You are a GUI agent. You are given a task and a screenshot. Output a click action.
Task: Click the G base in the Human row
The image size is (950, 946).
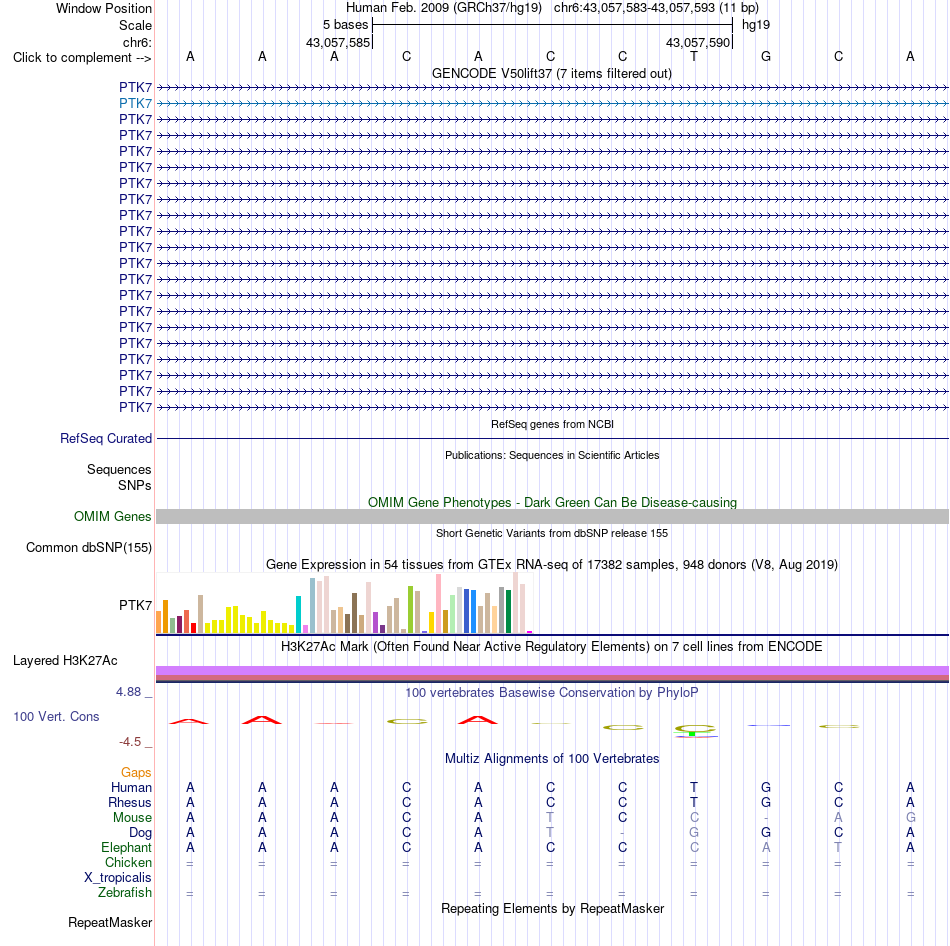pyautogui.click(x=766, y=788)
